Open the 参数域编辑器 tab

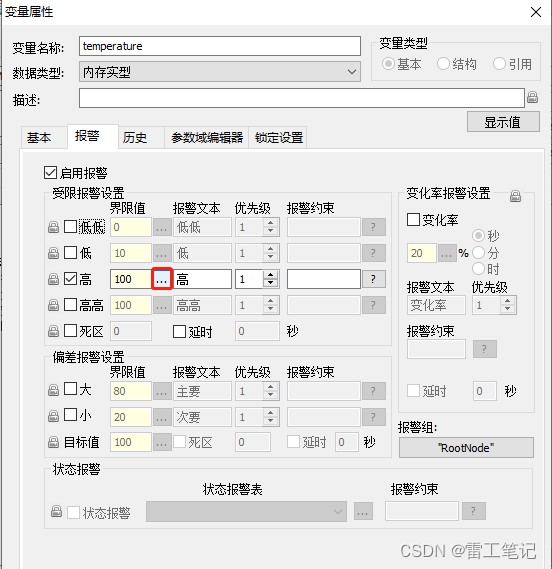click(207, 138)
